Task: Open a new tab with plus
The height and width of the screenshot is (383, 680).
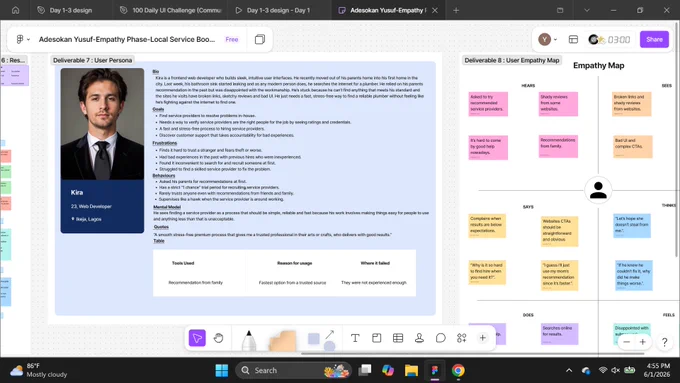Action: coord(456,10)
